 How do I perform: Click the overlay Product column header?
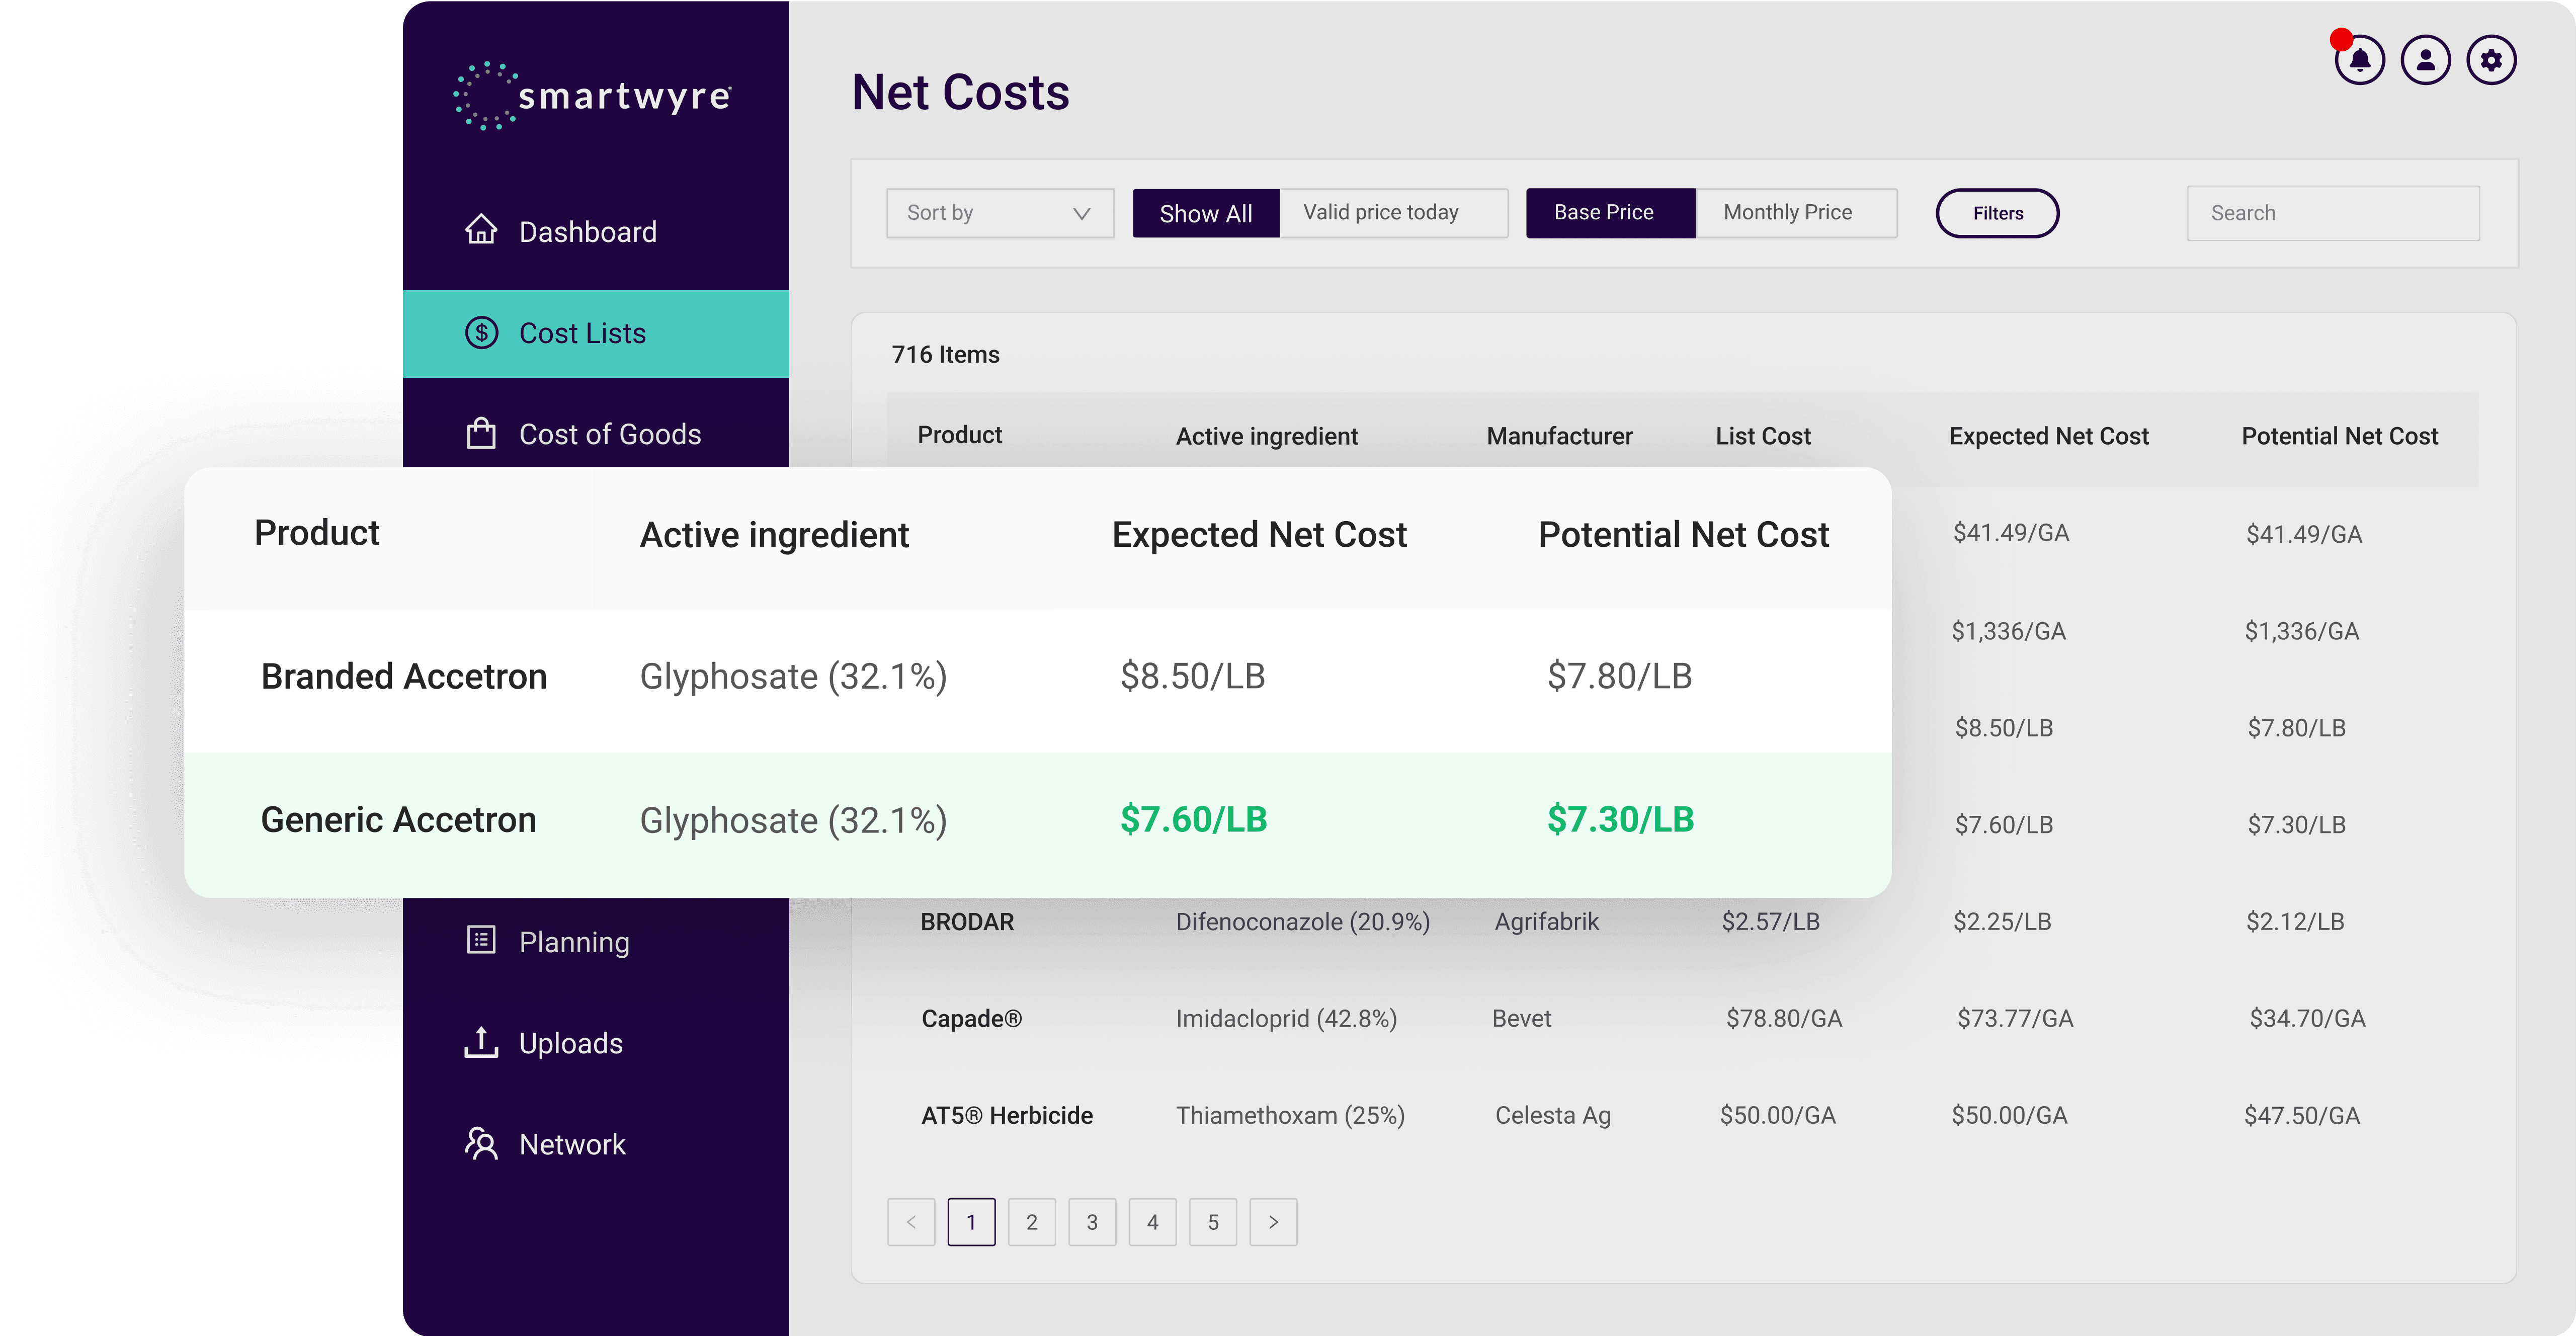point(317,533)
